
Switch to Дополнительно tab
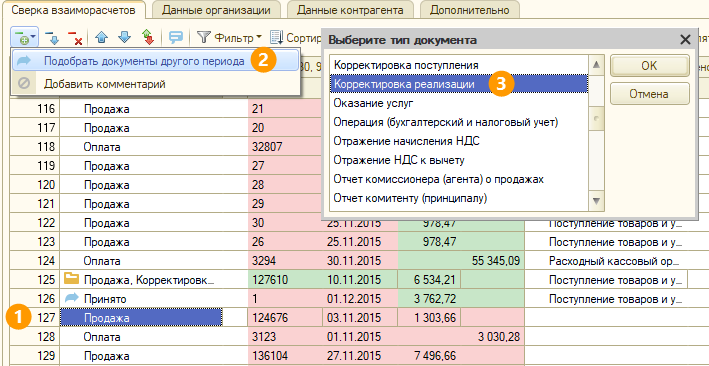pos(469,10)
